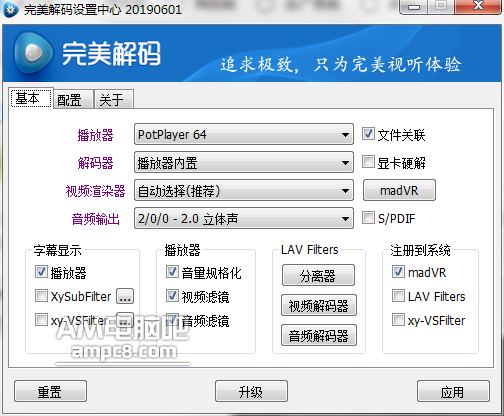Image resolution: width=504 pixels, height=416 pixels.
Task: Toggle 播放器 checkbox under 字幕显示
Action: (x=41, y=272)
